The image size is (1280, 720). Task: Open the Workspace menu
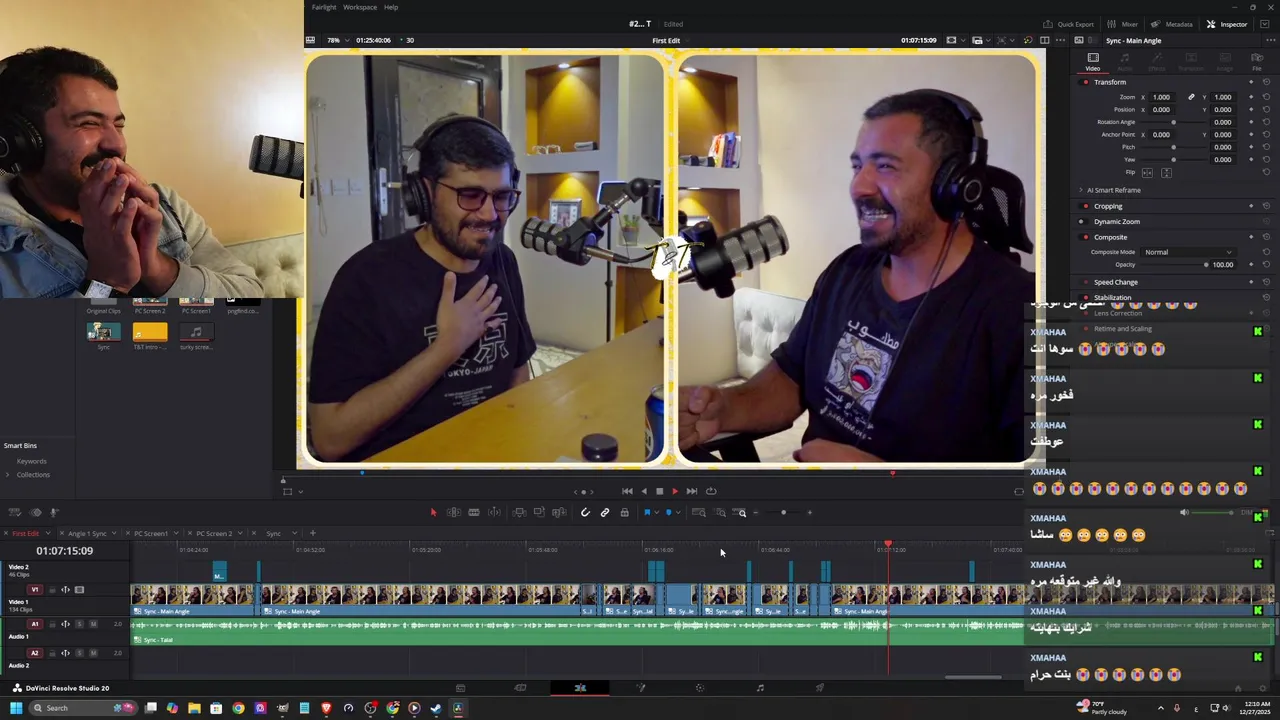click(x=360, y=7)
